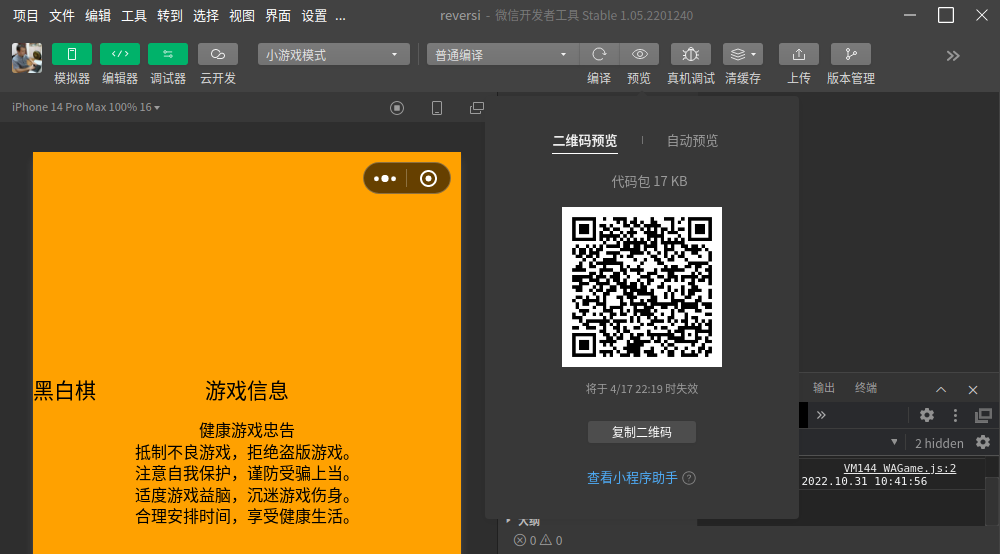Viewport: 1000px width, 554px height.
Task: Click the menu bar ellipsis for more menus
Action: click(341, 16)
